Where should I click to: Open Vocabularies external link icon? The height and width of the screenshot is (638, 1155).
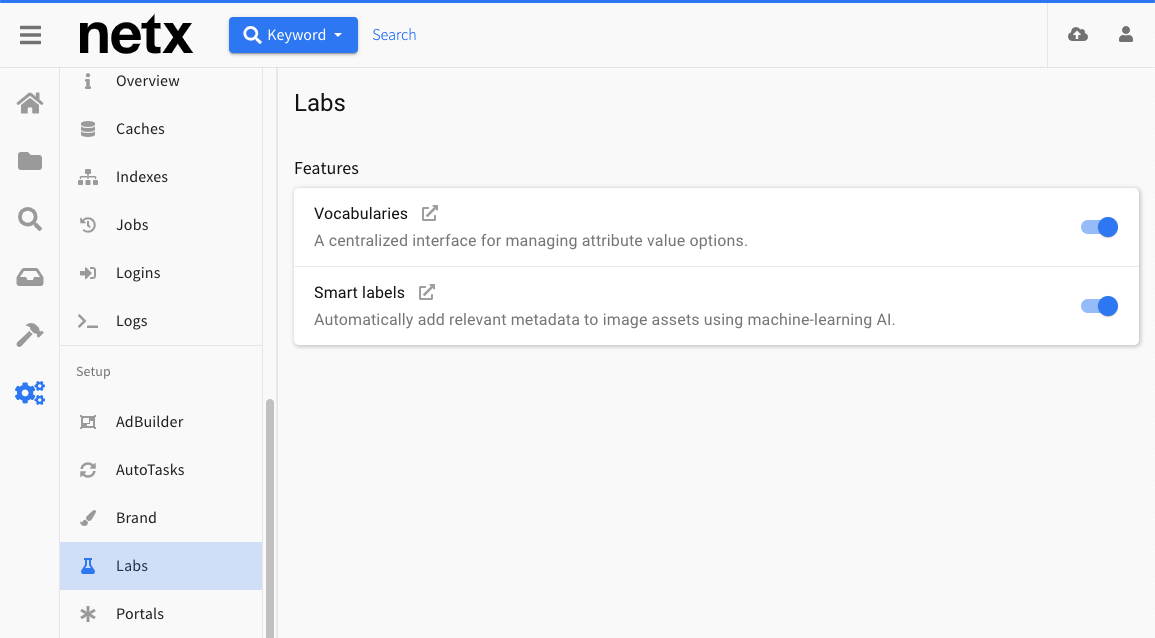[x=429, y=213]
